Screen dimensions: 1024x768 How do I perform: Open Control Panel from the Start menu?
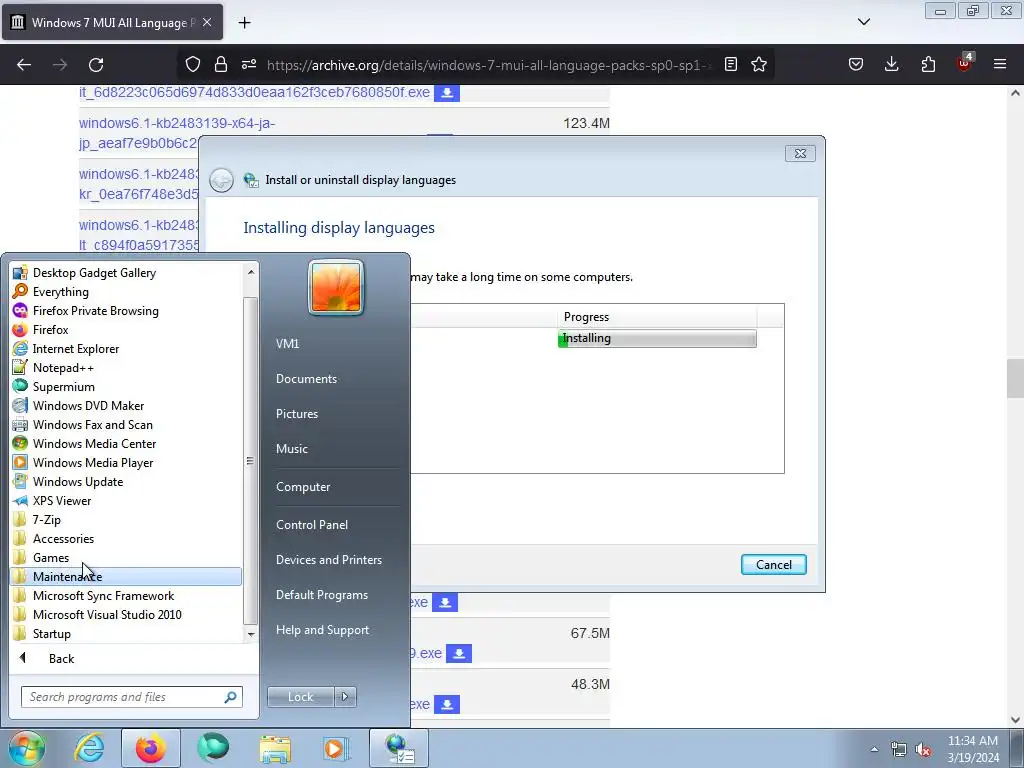(x=312, y=524)
